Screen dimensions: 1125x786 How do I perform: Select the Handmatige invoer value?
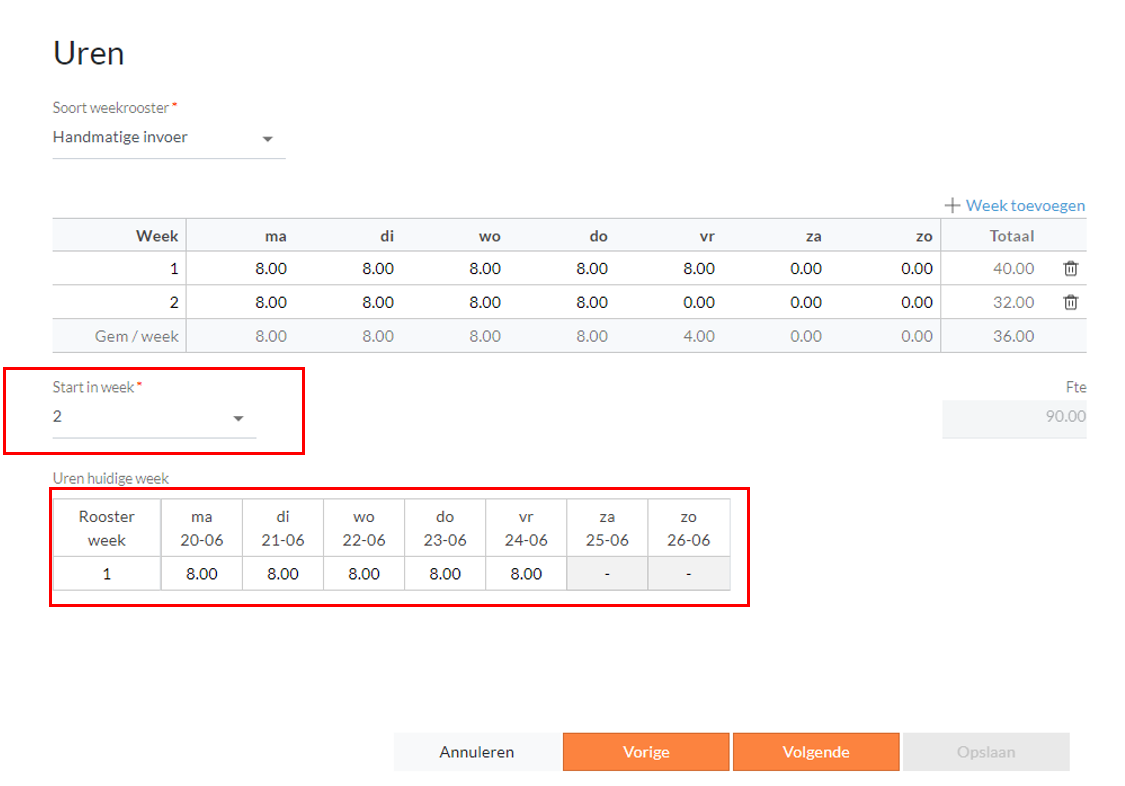coord(120,137)
